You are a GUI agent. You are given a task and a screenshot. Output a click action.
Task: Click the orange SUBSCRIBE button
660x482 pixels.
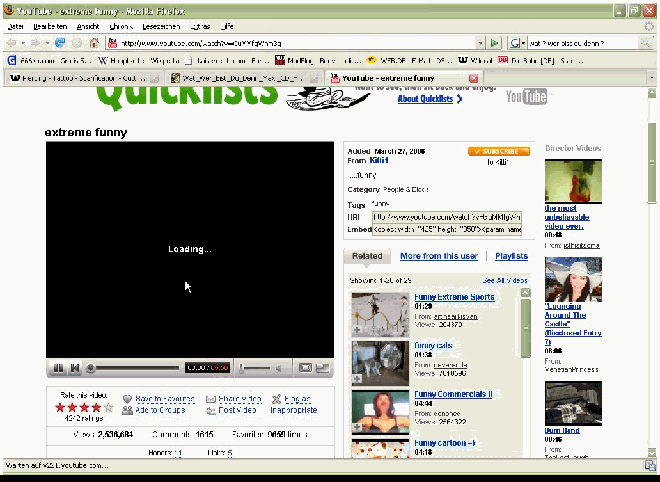(x=499, y=151)
